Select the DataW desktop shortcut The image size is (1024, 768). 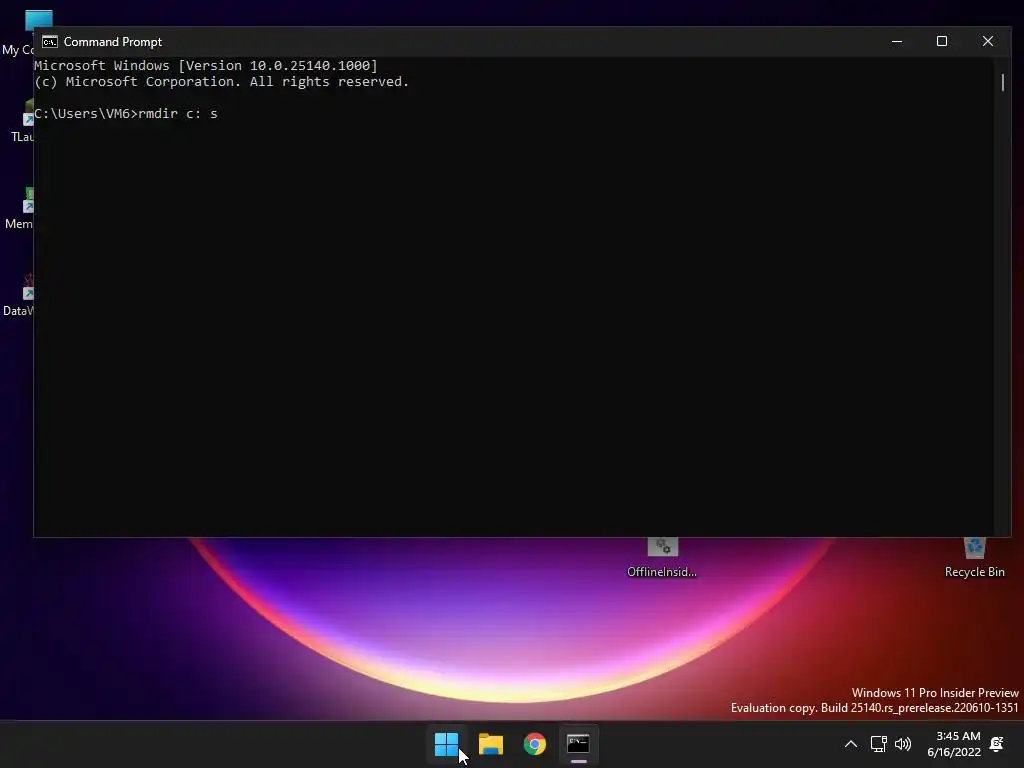point(18,296)
